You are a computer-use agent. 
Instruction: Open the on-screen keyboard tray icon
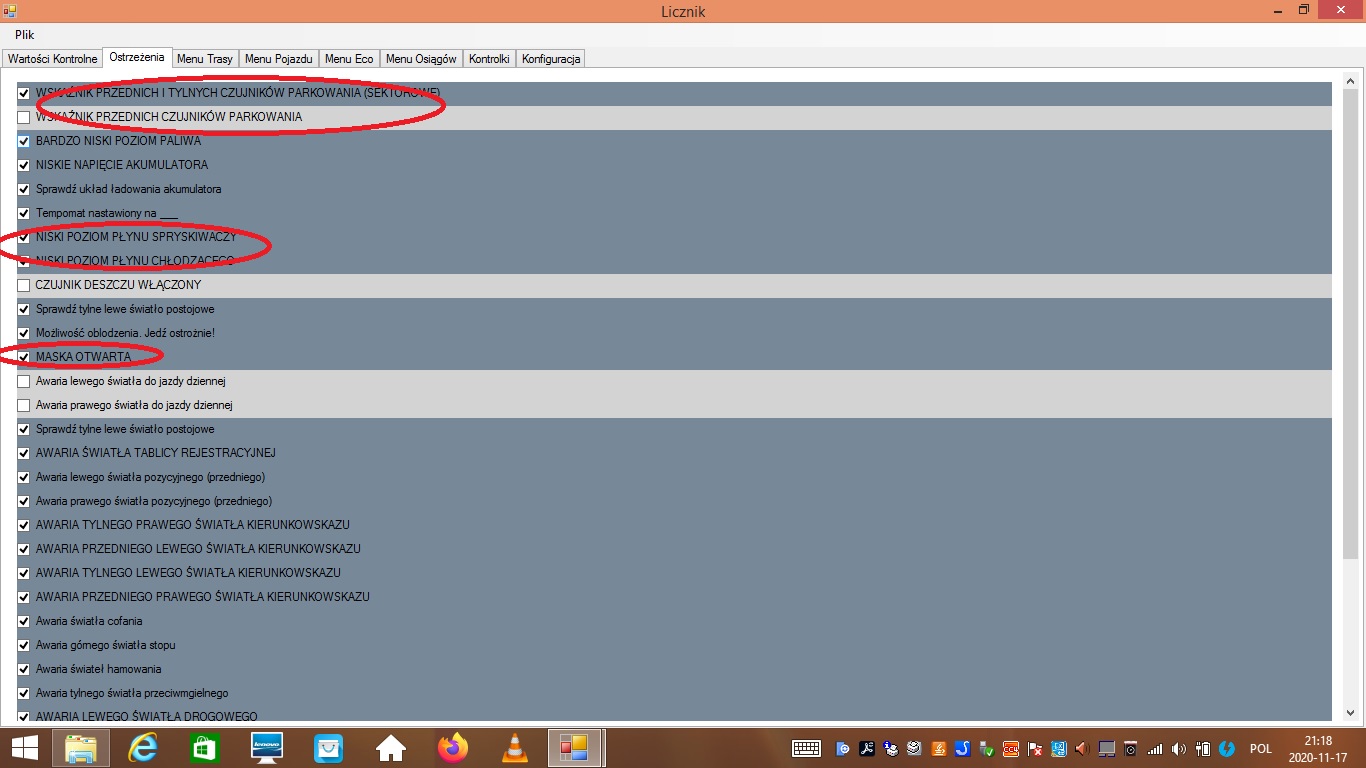806,748
